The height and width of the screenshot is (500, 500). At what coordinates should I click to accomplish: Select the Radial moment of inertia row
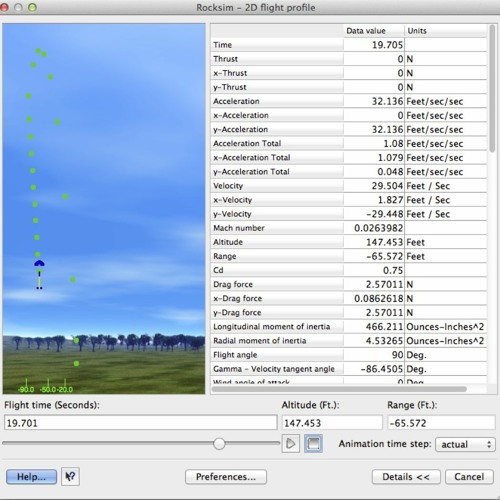point(349,341)
